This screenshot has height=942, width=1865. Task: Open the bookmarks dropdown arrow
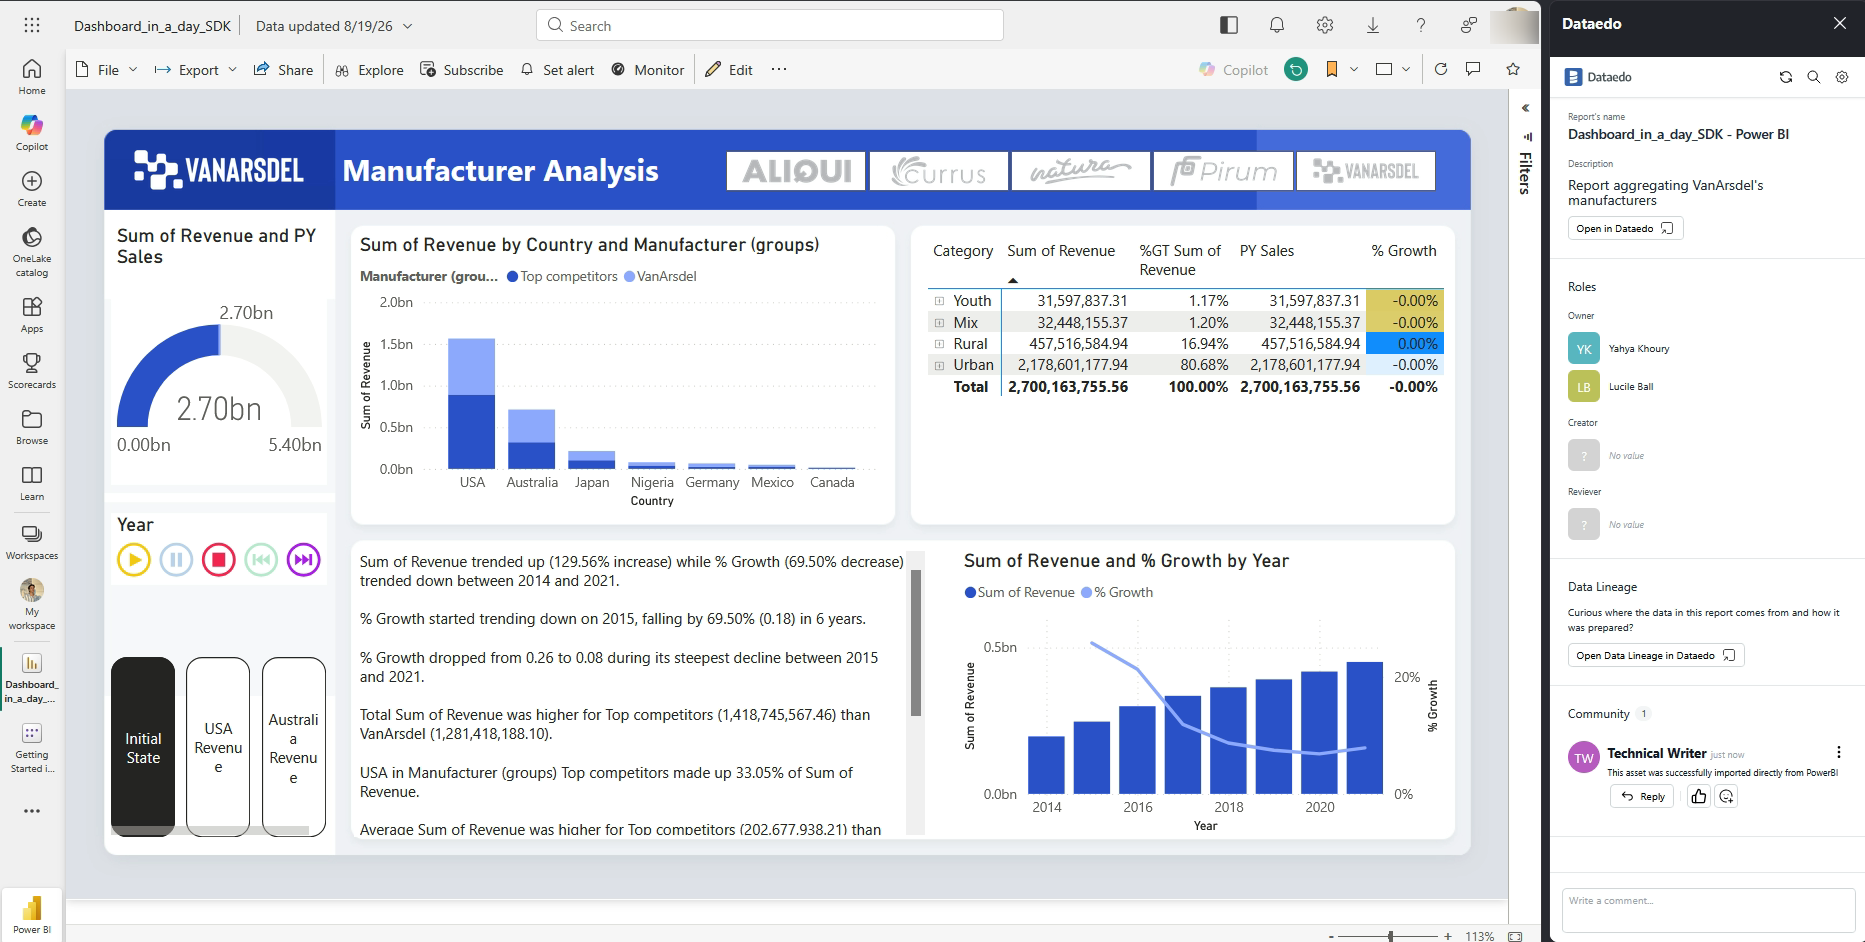(x=1354, y=69)
